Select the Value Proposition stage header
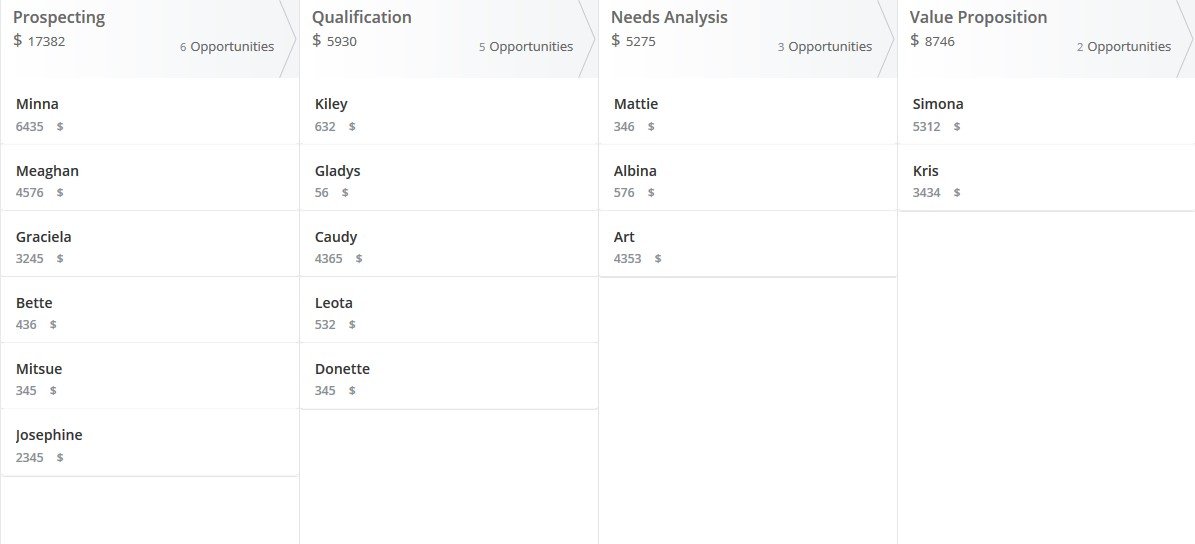Screen dimensions: 1195x544 click(x=1046, y=38)
